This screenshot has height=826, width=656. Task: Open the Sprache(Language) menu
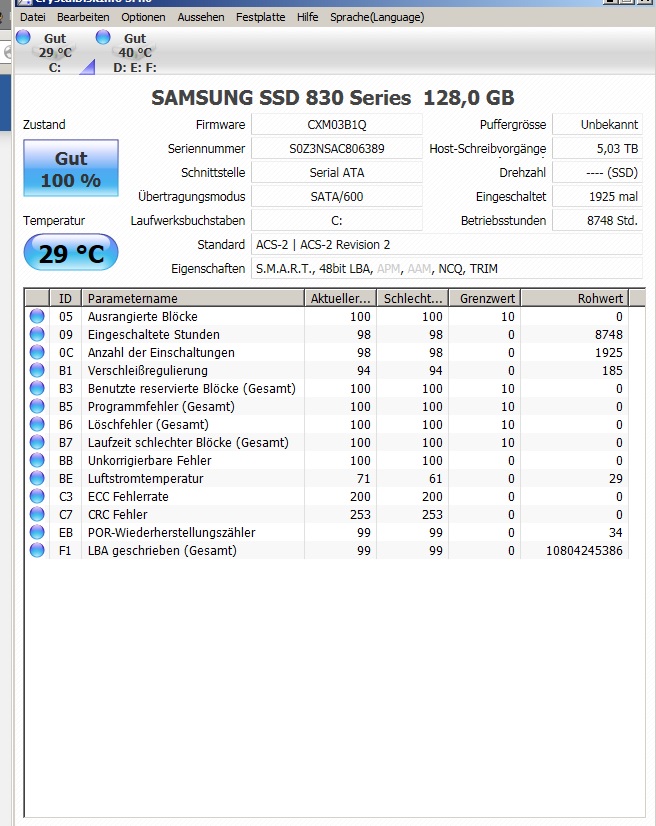click(x=377, y=17)
